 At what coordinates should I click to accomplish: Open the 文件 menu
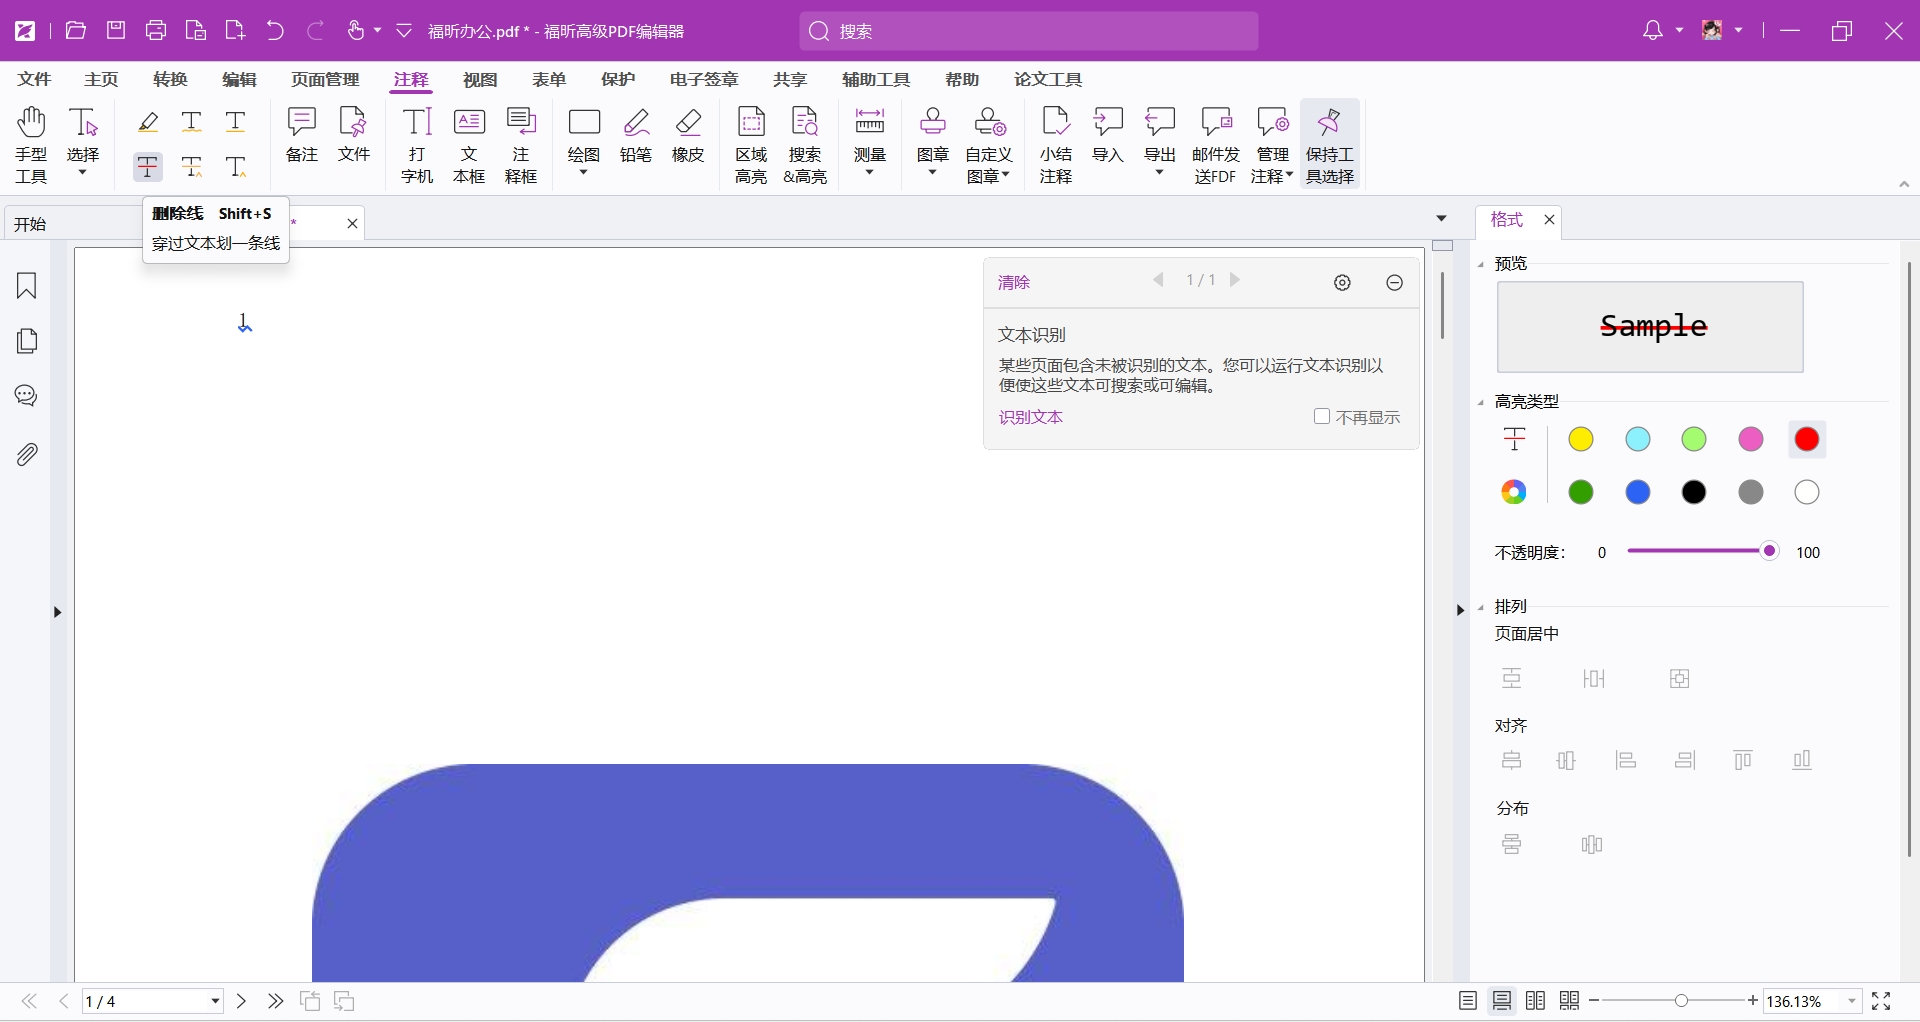coord(34,79)
